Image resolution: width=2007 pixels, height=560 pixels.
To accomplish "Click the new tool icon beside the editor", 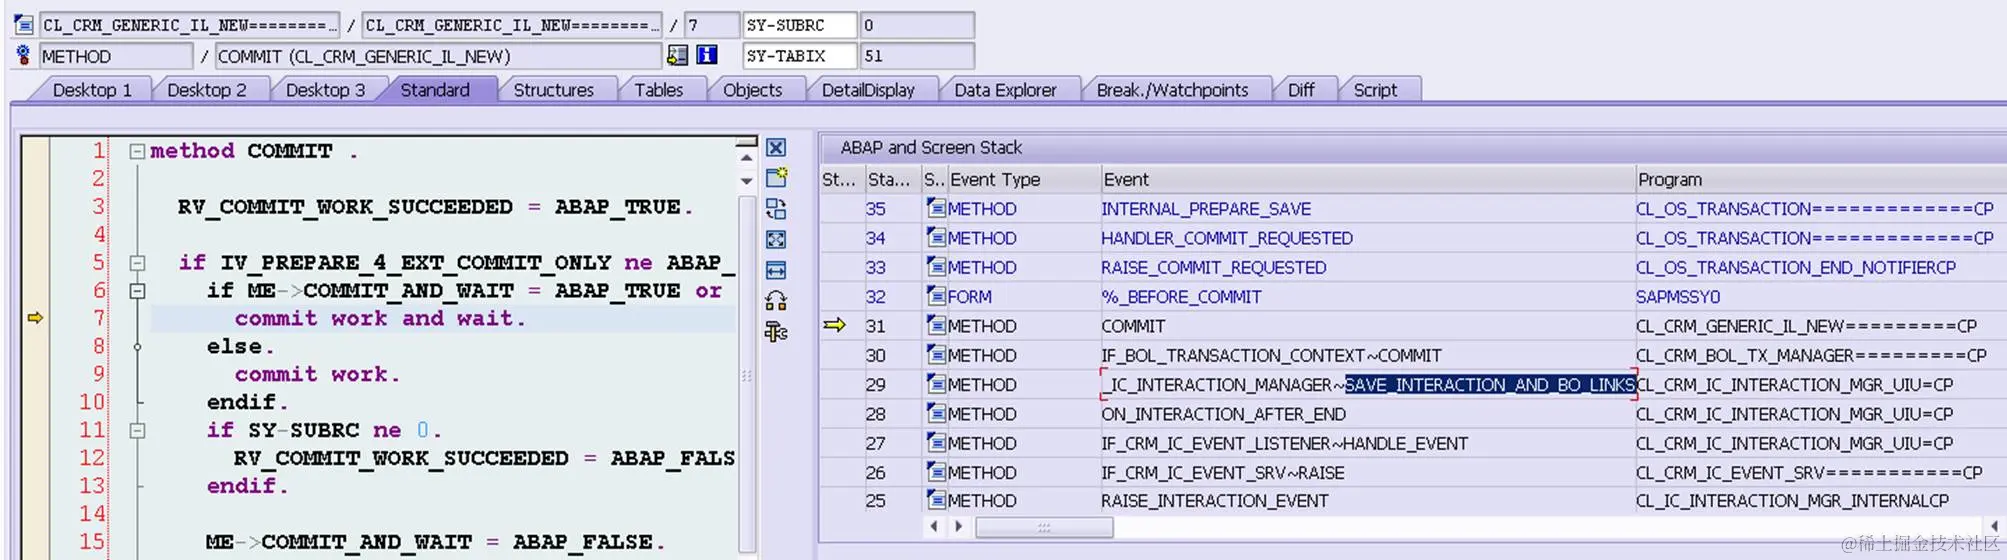I will tap(776, 178).
